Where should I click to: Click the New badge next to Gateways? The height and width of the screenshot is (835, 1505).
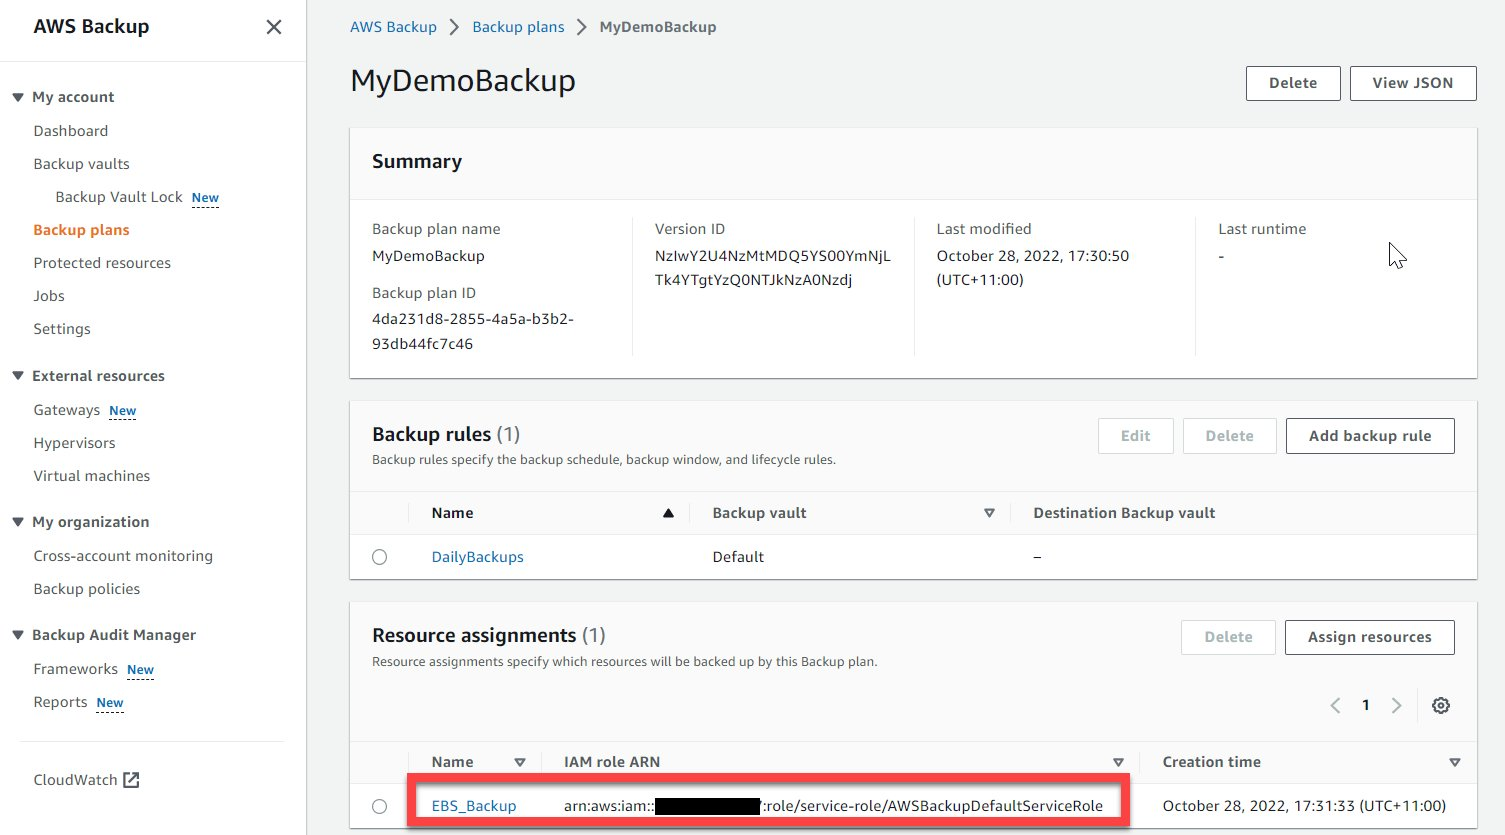[123, 411]
